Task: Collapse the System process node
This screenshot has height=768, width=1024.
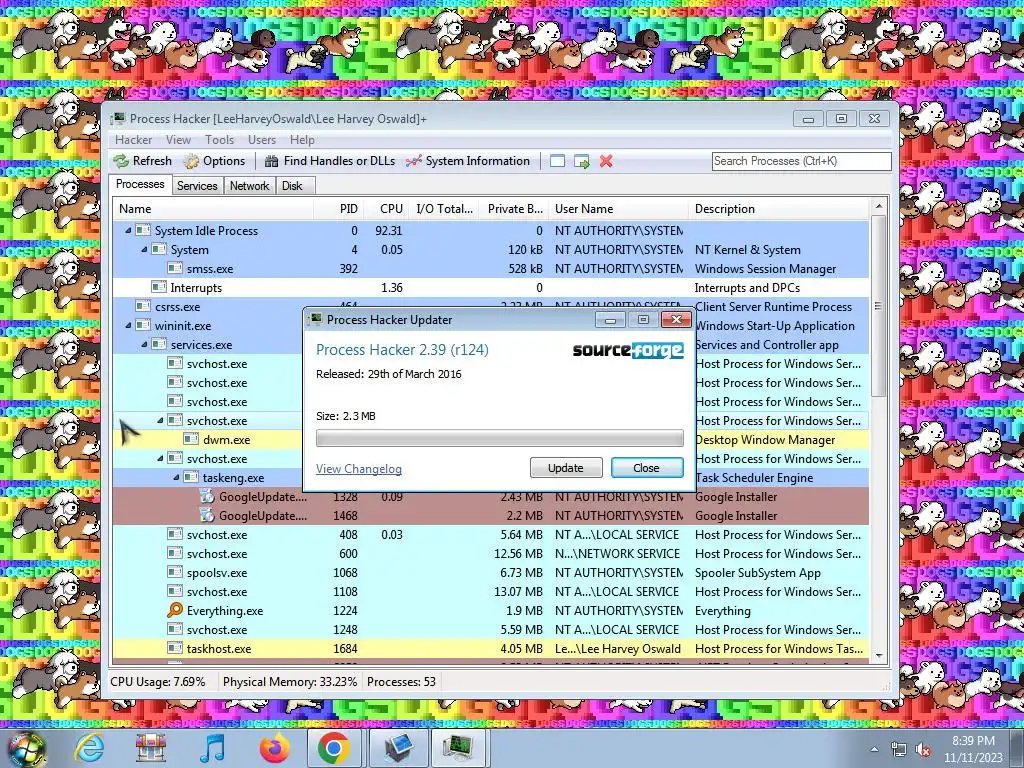Action: (x=144, y=249)
